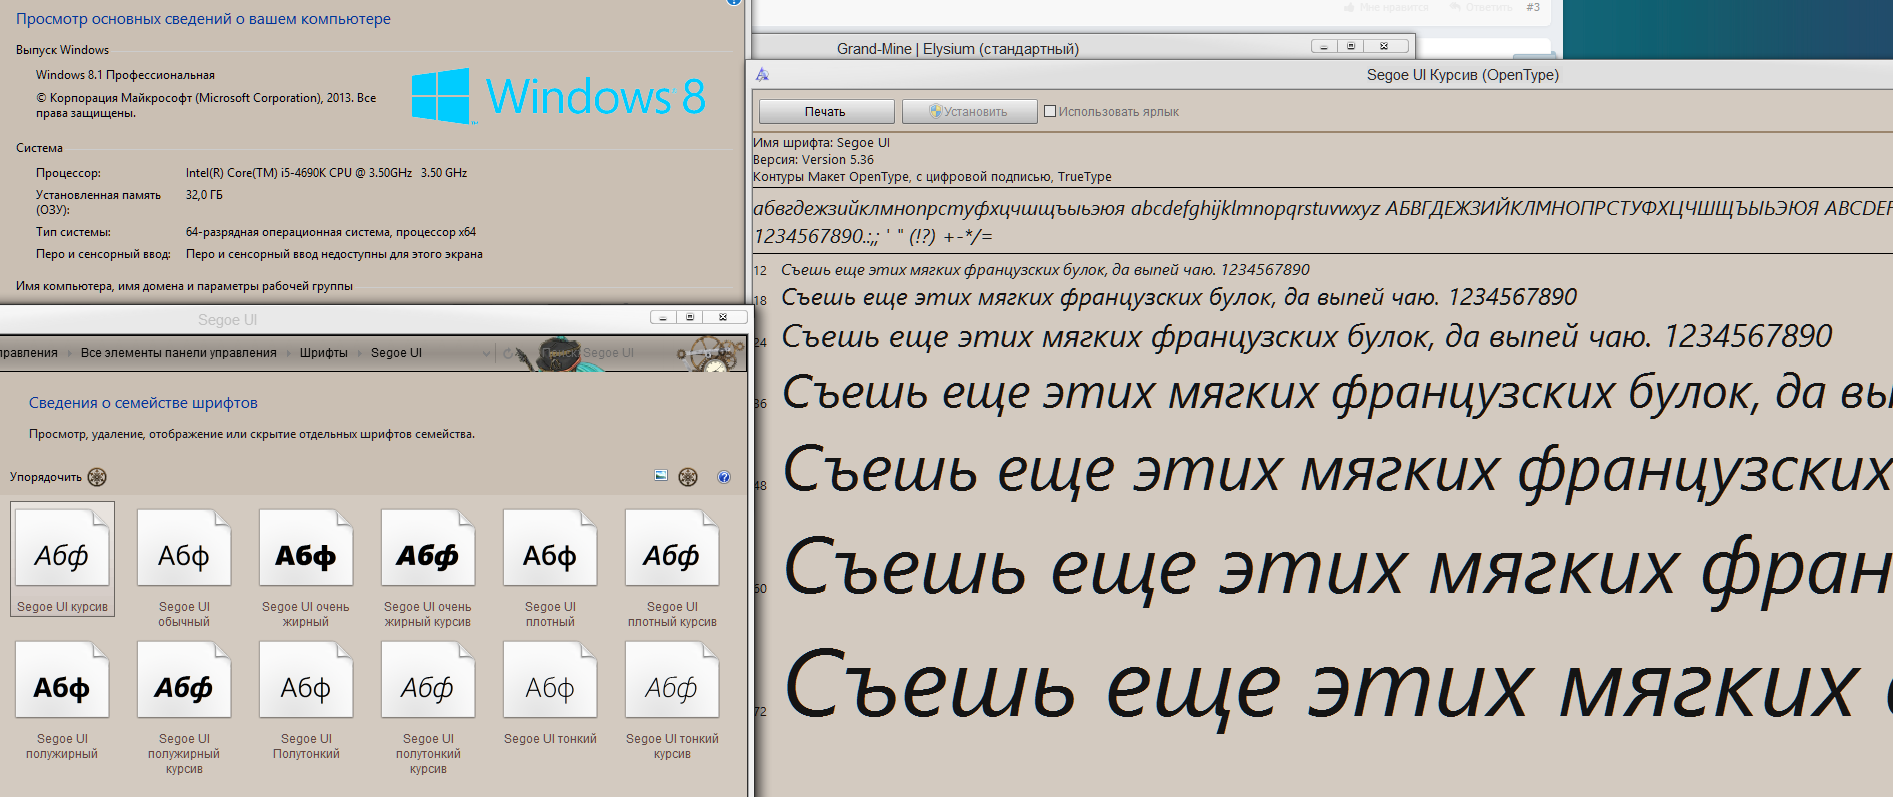
Task: Expand breadcrumb arrow after Все элементы панели управления
Action: 288,353
